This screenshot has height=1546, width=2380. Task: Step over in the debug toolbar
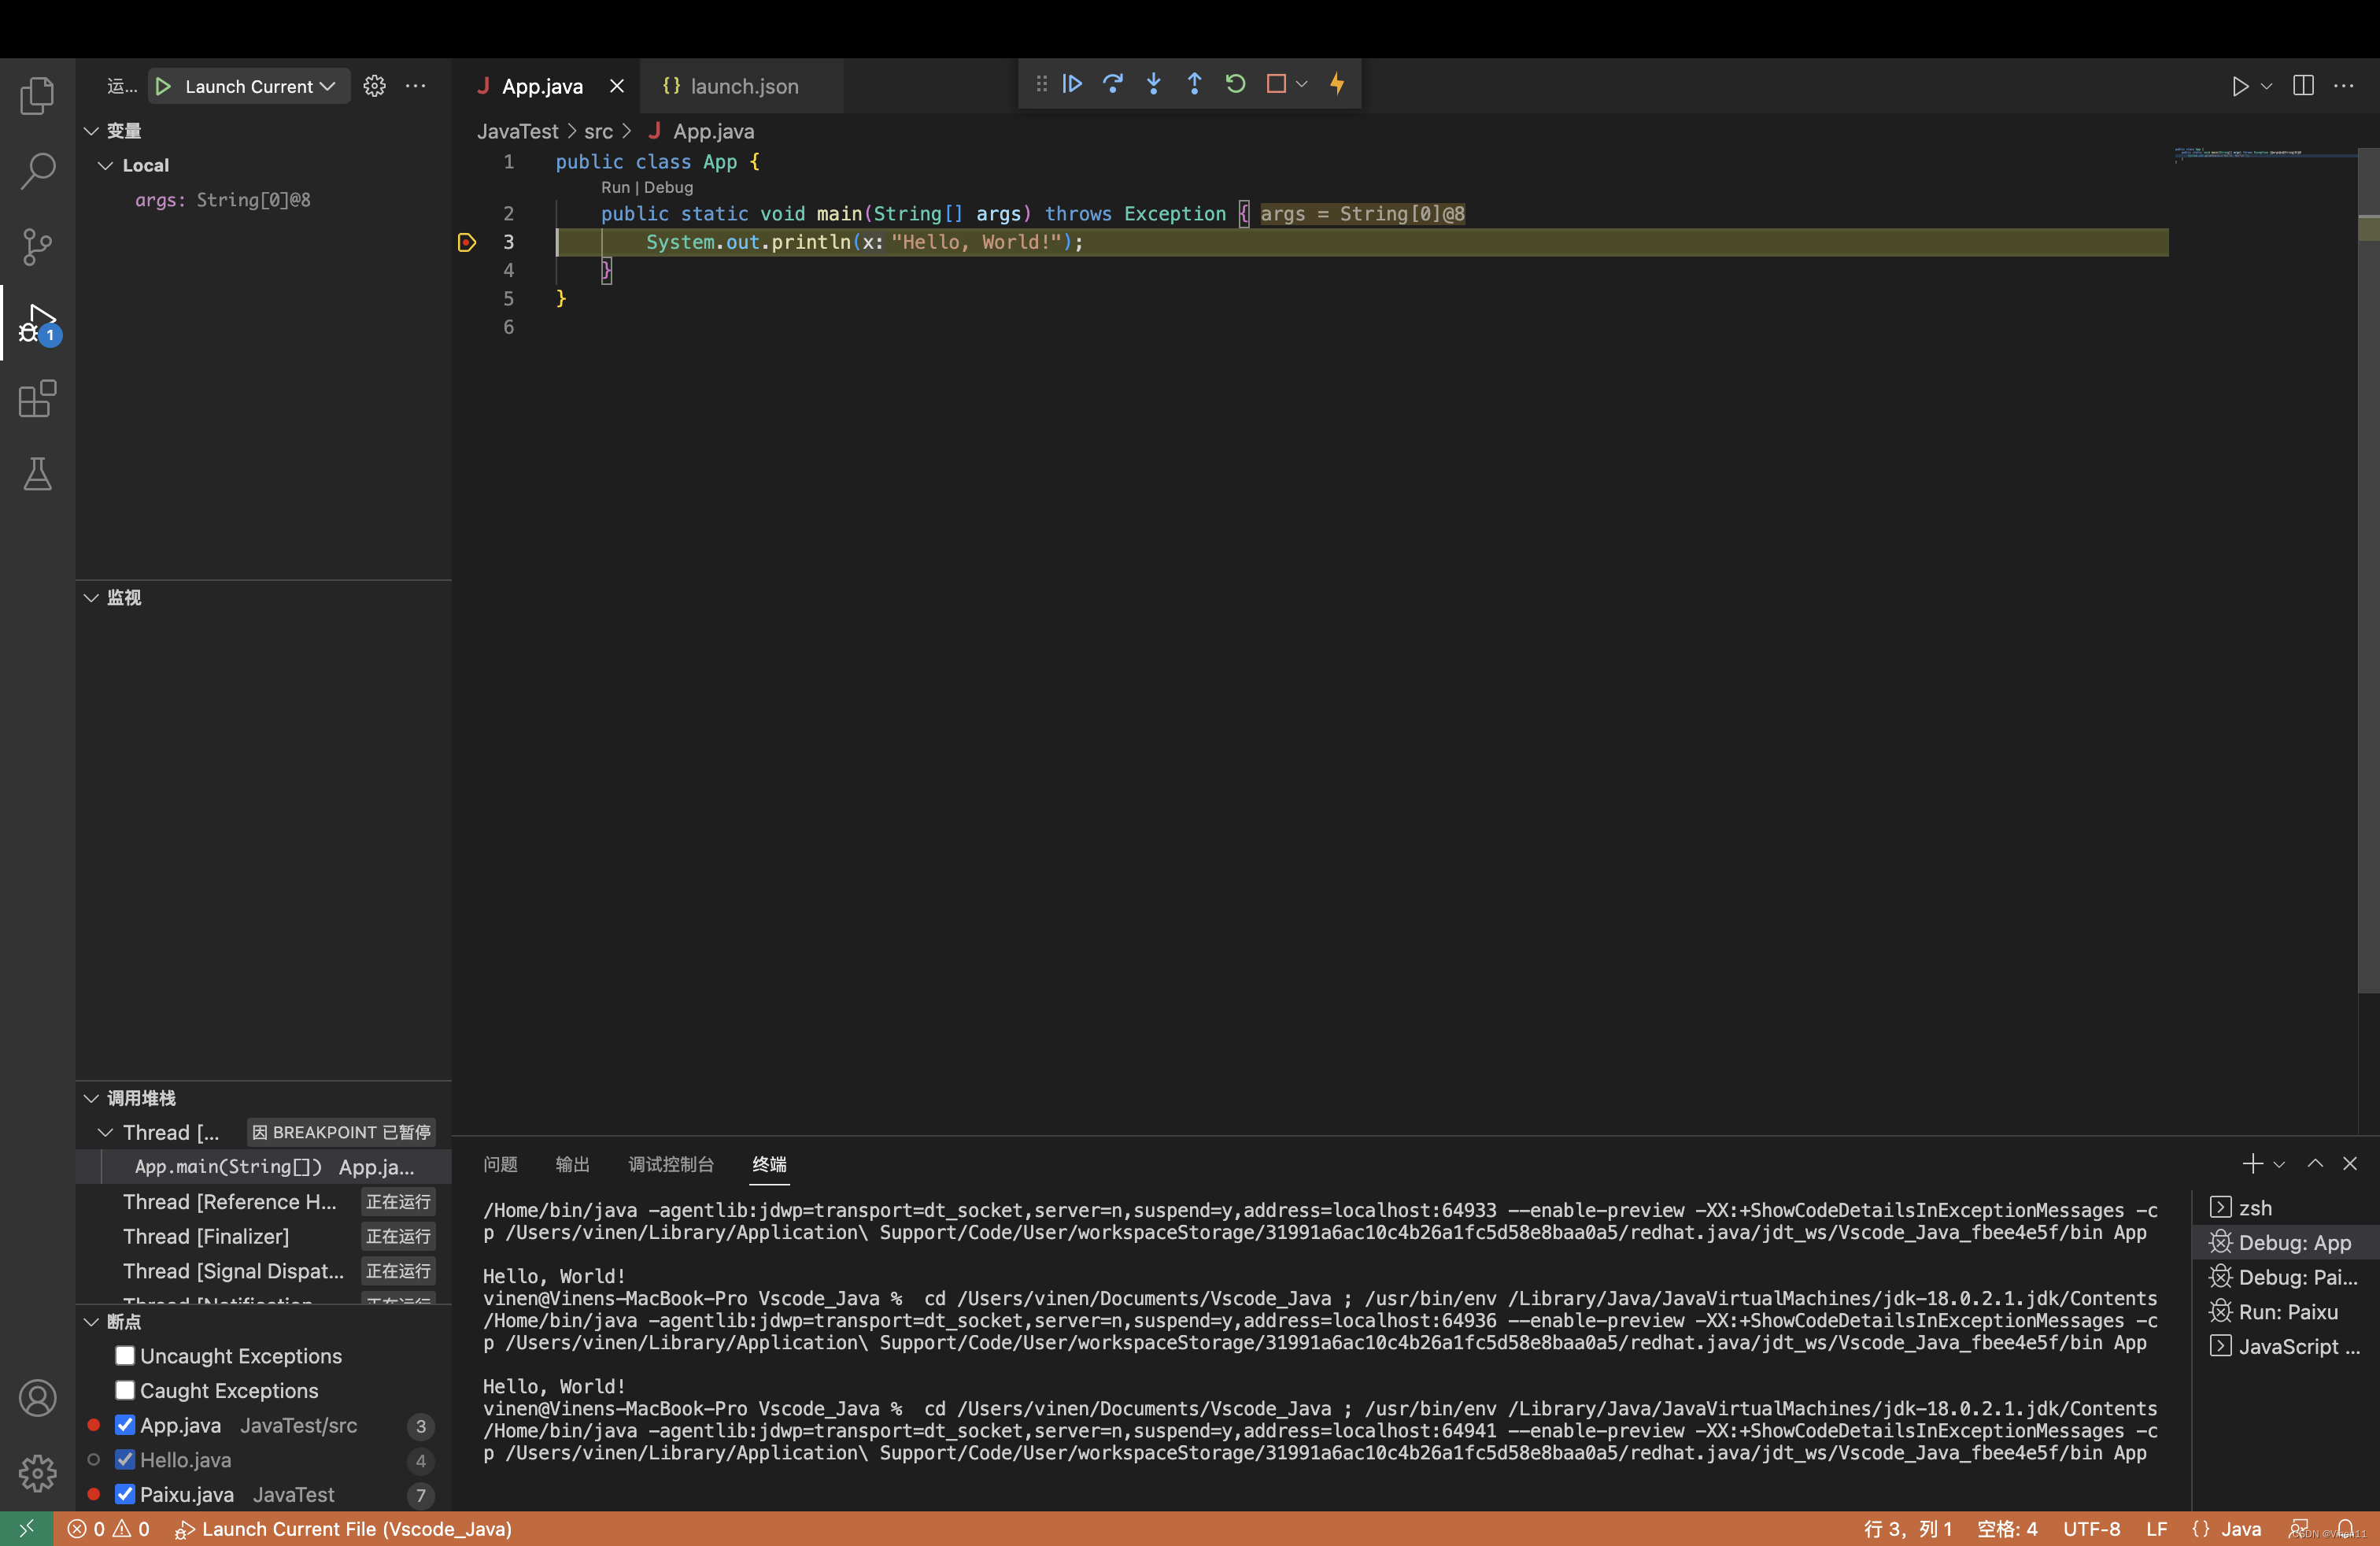(1112, 84)
